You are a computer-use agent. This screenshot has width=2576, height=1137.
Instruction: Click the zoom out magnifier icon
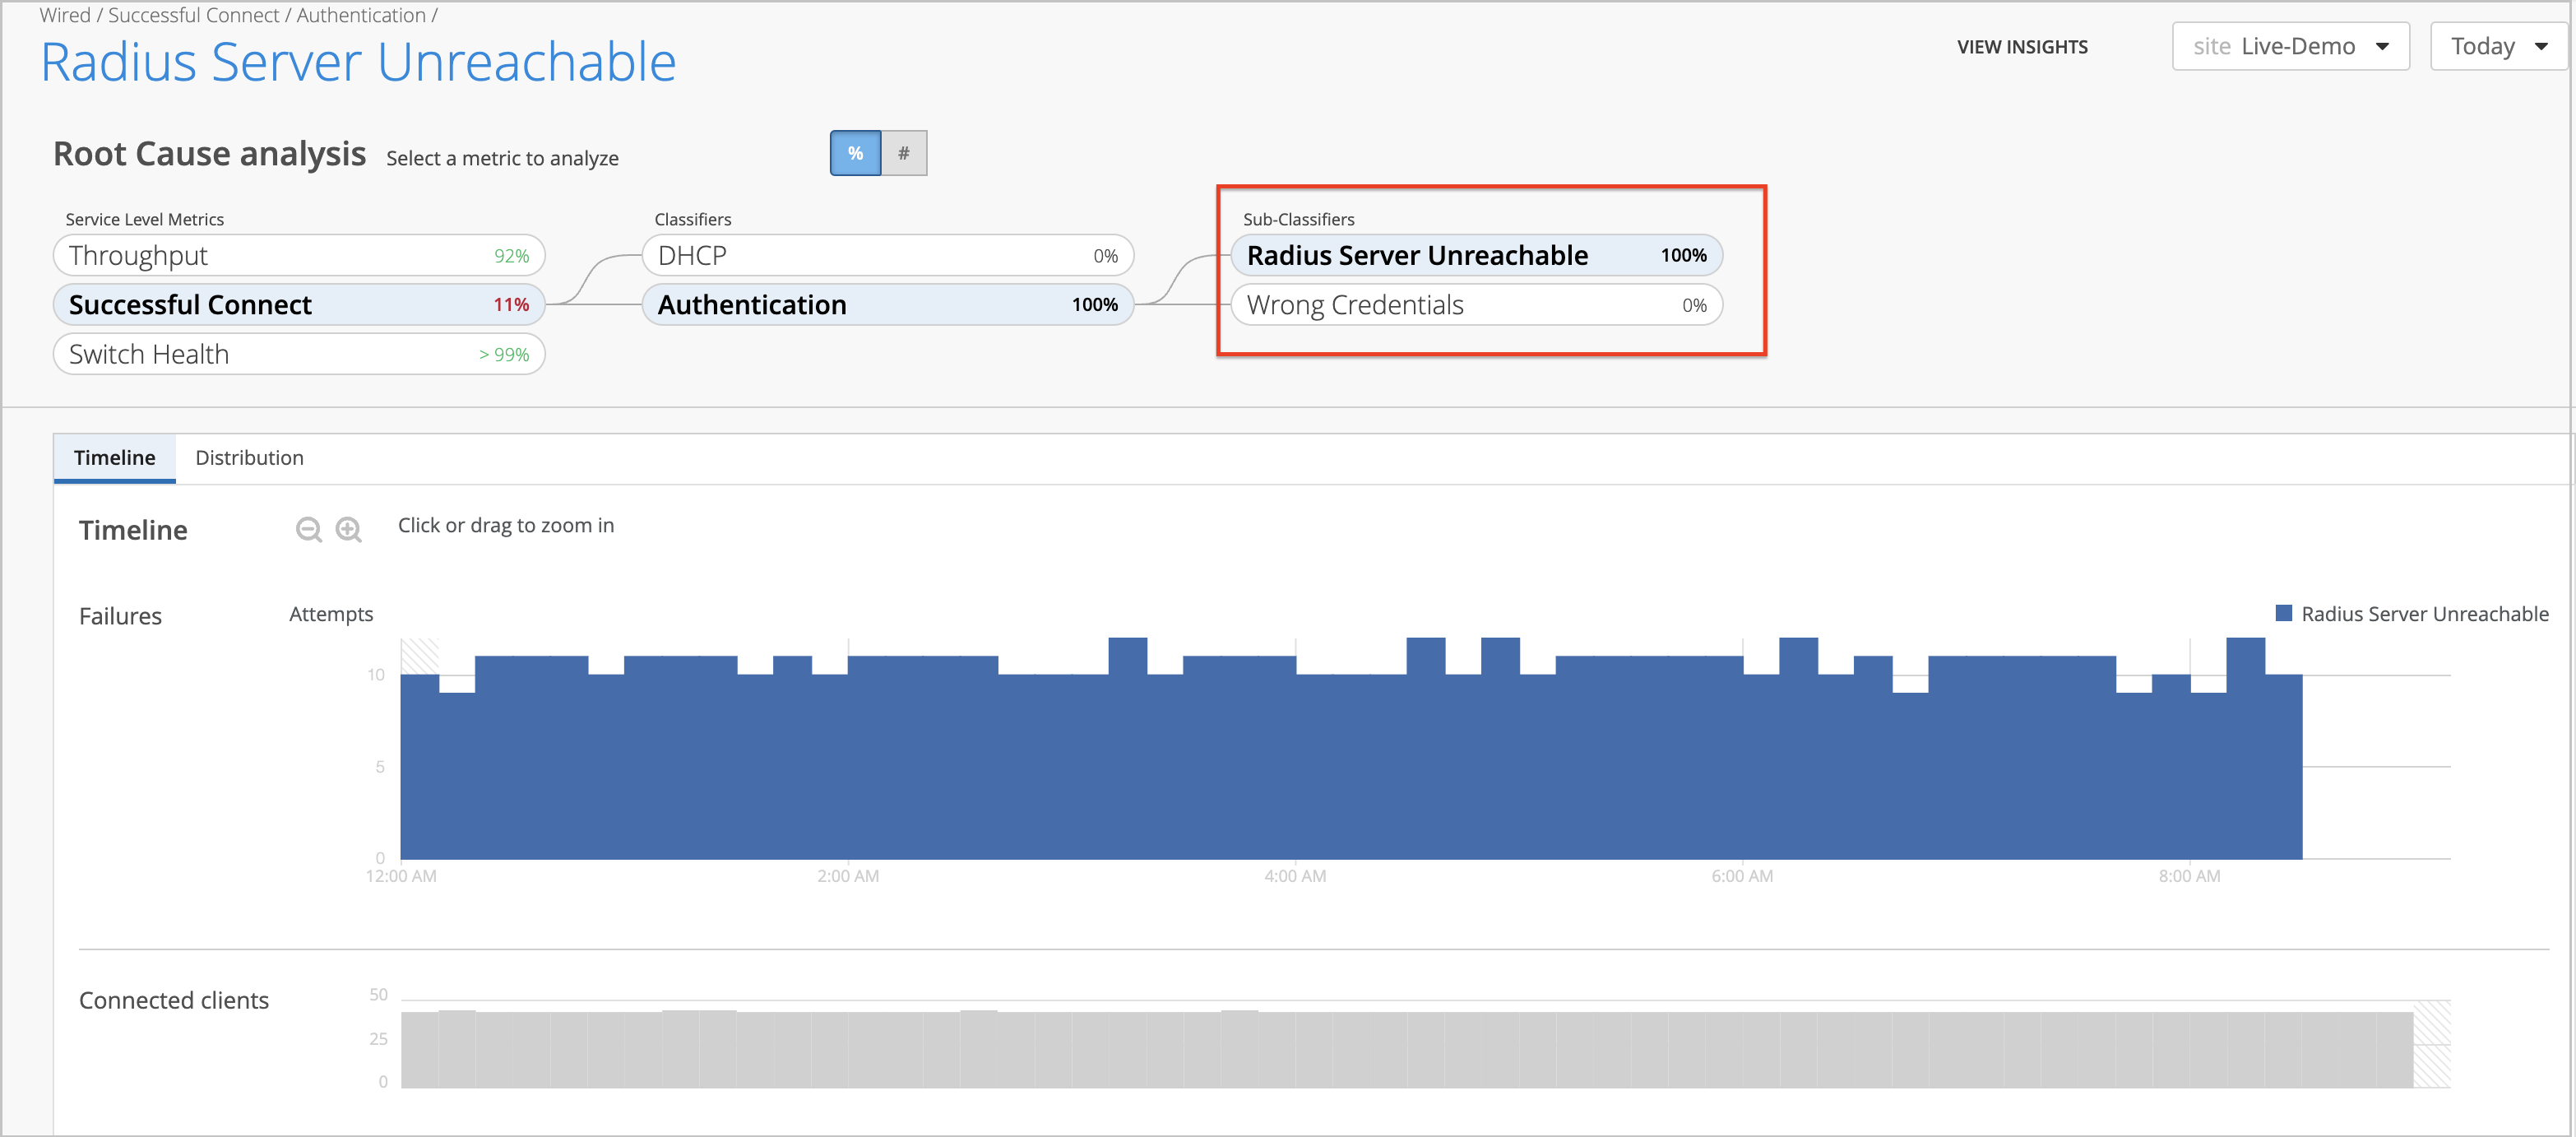point(308,529)
